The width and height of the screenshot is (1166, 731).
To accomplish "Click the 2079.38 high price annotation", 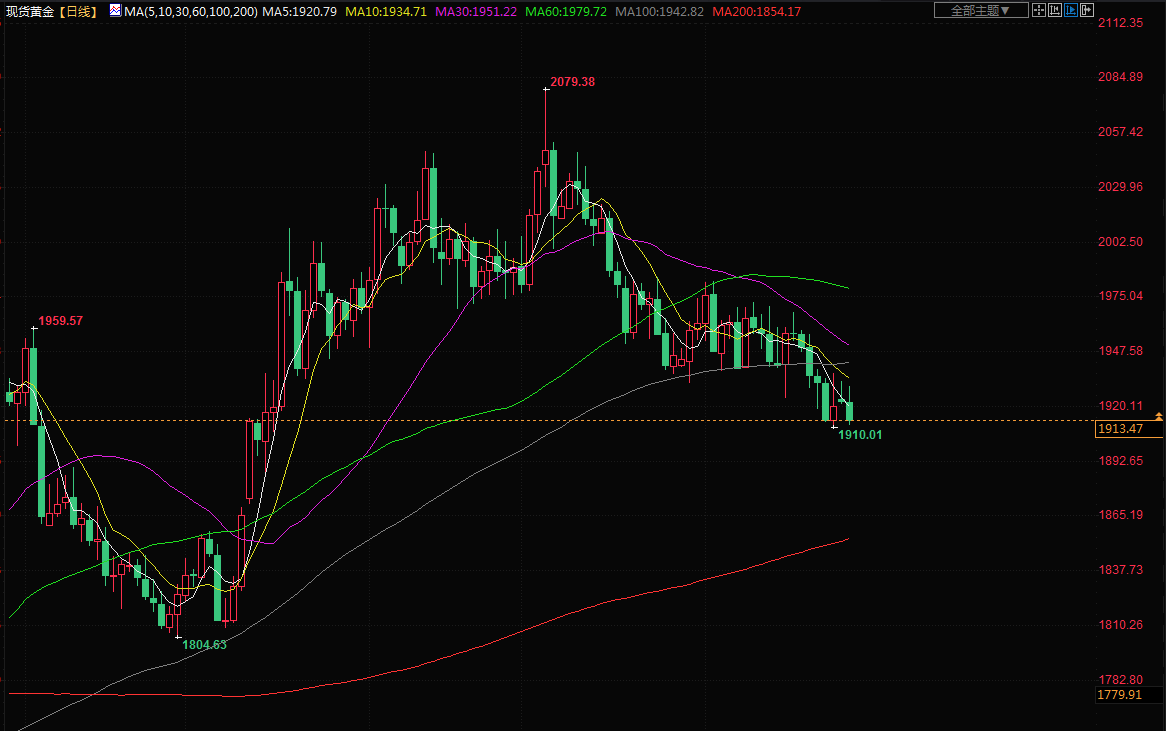I will click(572, 82).
